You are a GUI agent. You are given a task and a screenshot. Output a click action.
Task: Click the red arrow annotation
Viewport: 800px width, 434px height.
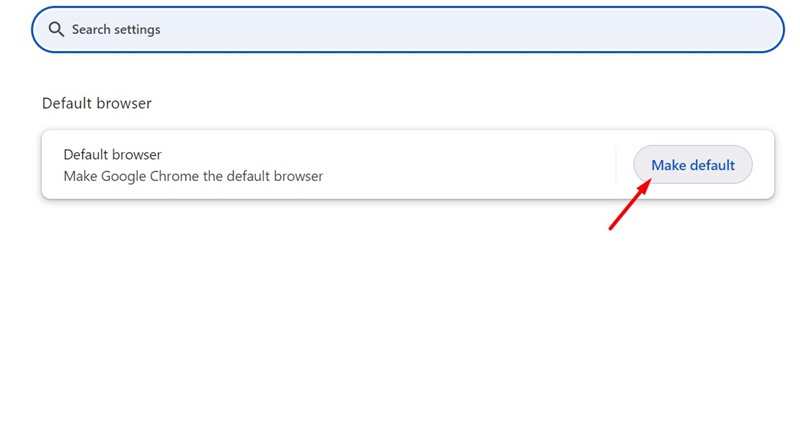pyautogui.click(x=630, y=204)
